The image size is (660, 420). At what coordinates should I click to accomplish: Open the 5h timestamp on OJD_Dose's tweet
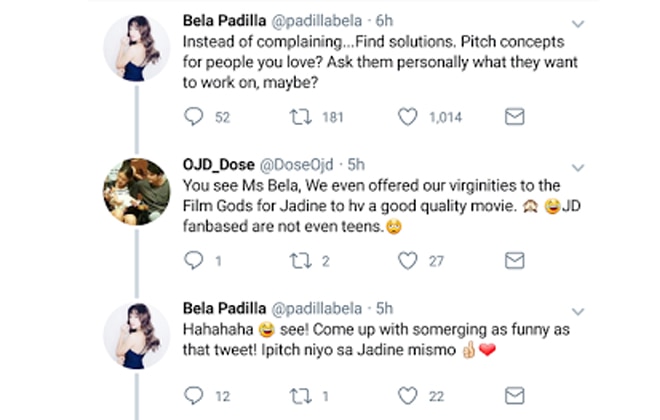[356, 165]
